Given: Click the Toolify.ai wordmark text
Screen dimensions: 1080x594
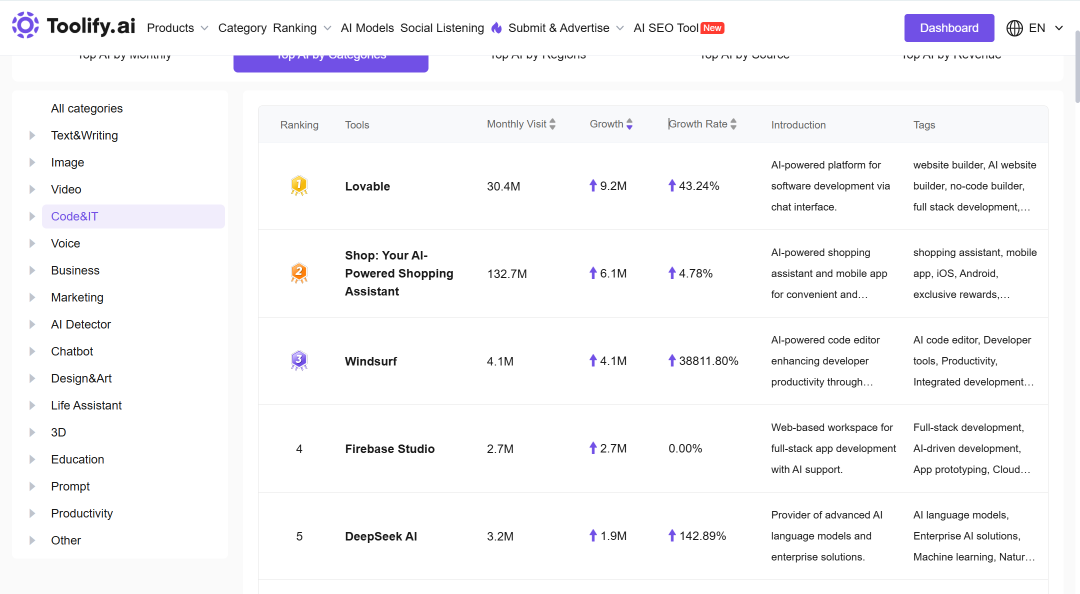Looking at the screenshot, I should (x=91, y=26).
